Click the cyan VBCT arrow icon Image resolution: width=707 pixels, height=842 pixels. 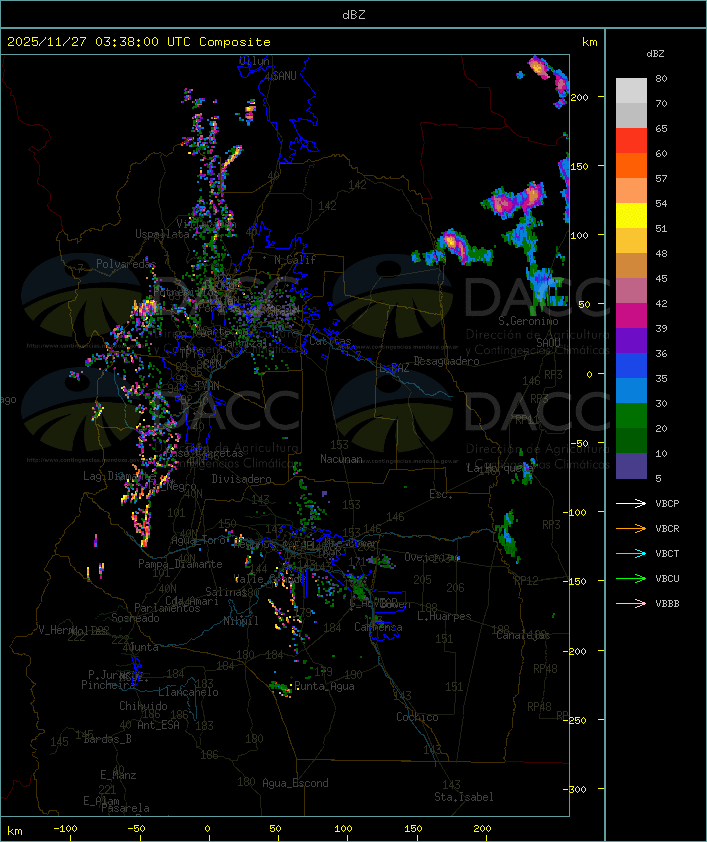[x=631, y=553]
